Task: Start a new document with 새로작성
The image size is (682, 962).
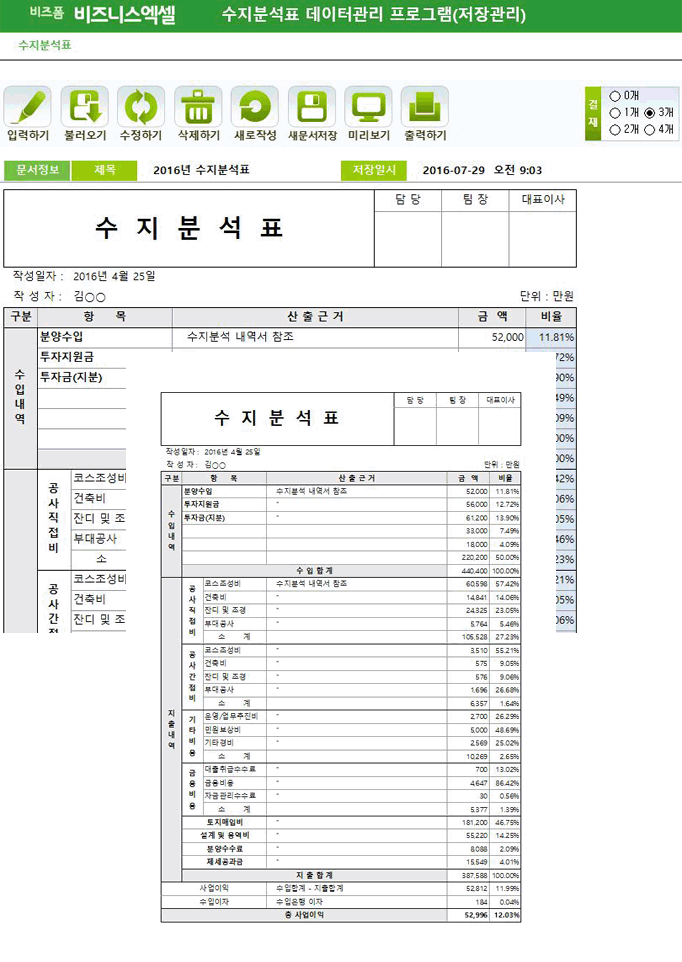Action: 255,107
